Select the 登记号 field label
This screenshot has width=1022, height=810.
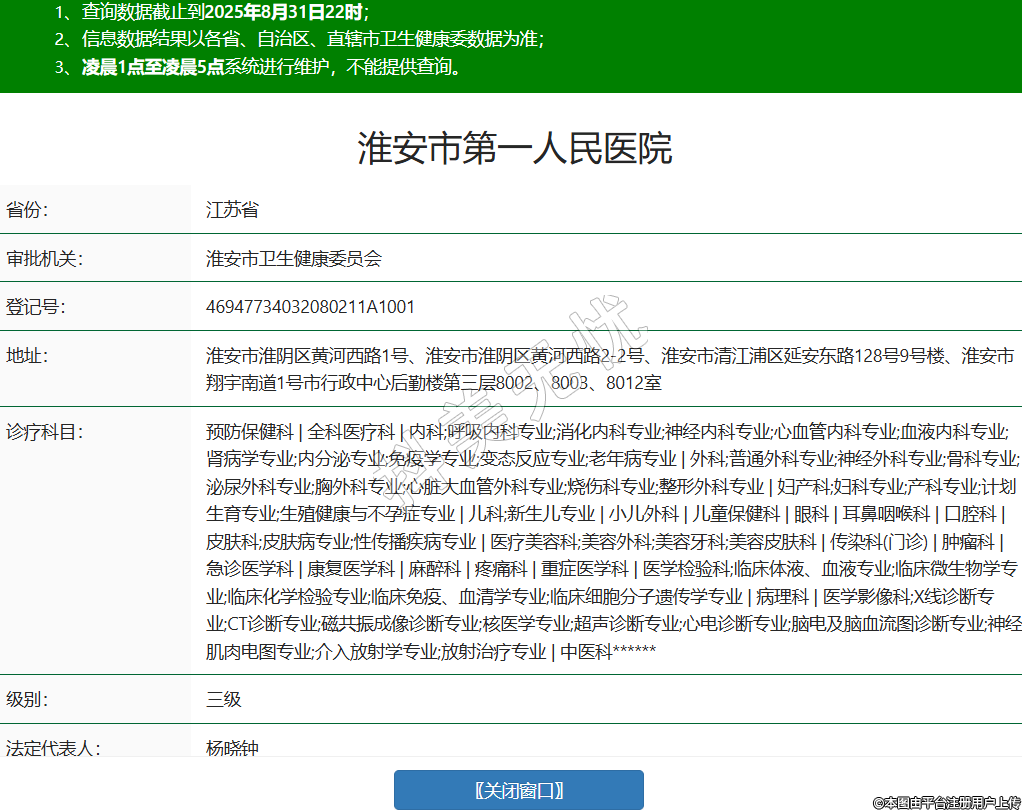(36, 307)
